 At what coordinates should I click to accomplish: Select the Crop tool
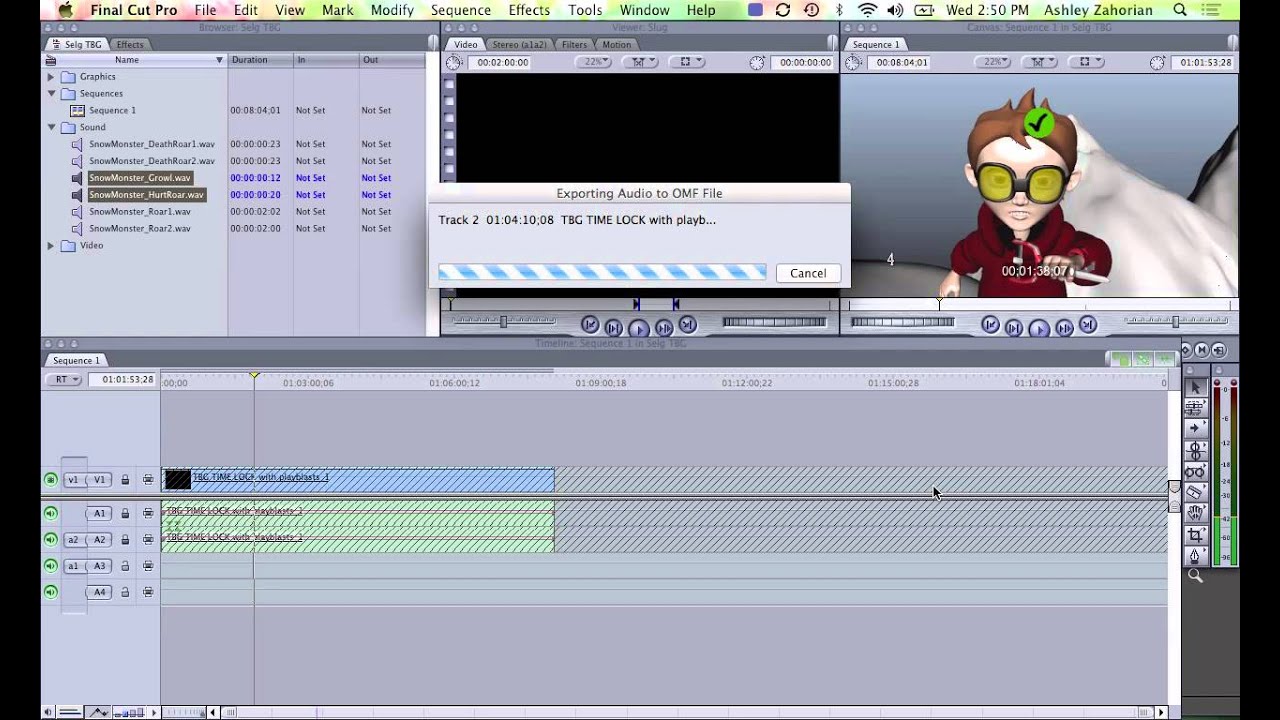[1194, 535]
